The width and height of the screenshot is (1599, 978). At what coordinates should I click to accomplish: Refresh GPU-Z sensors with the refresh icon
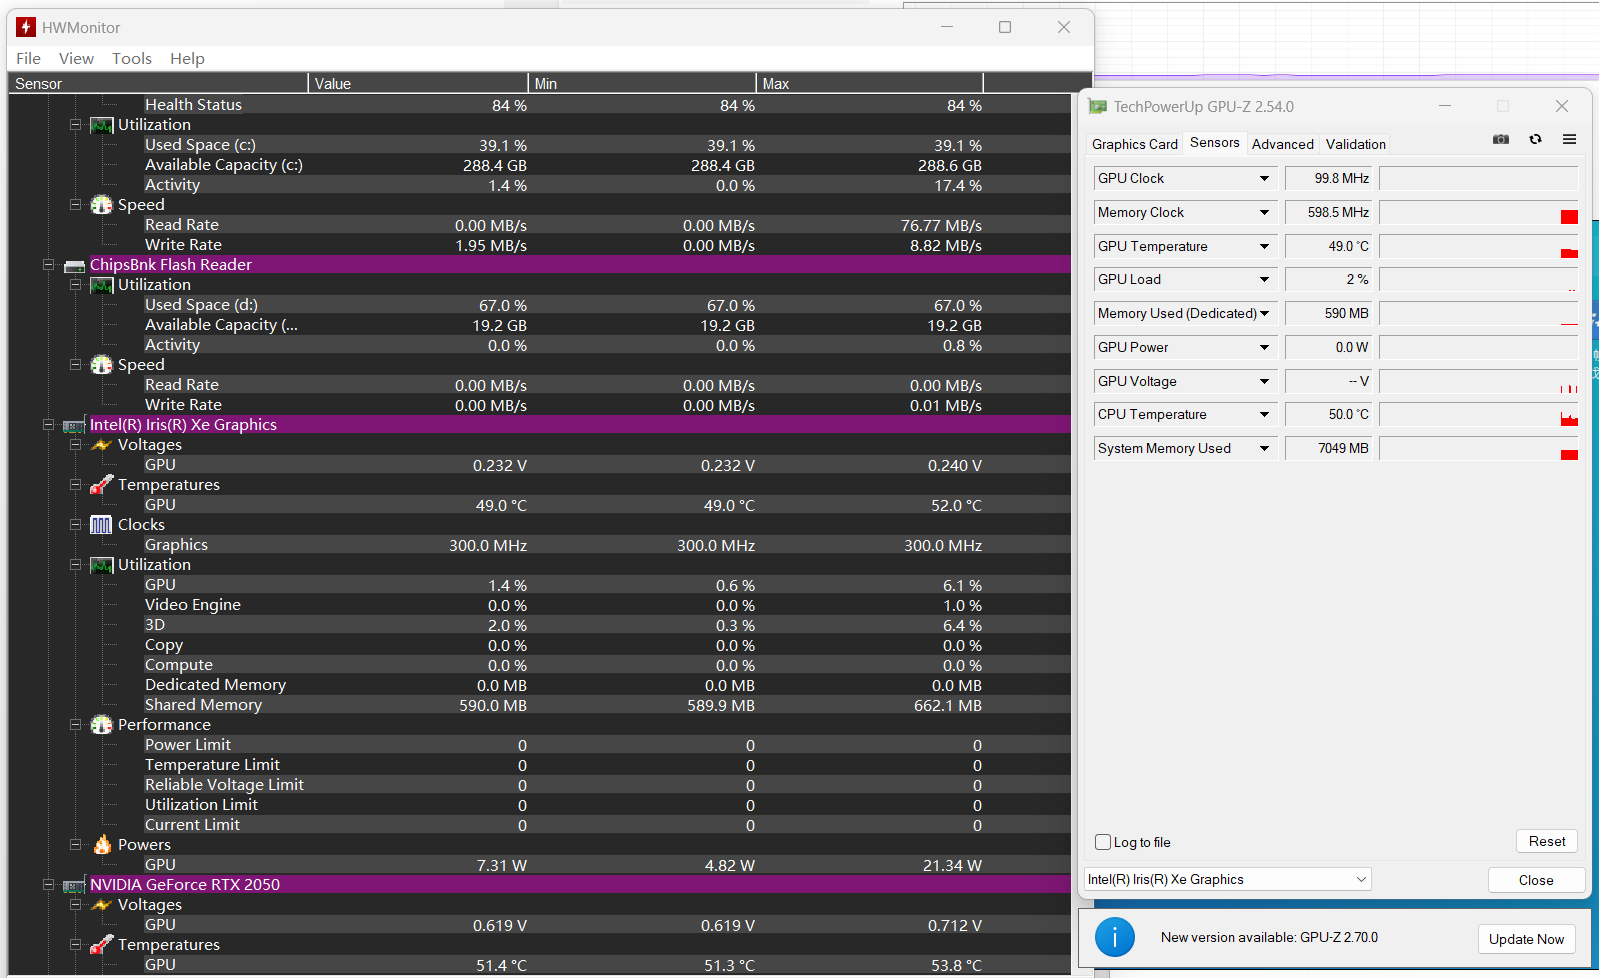pos(1535,139)
